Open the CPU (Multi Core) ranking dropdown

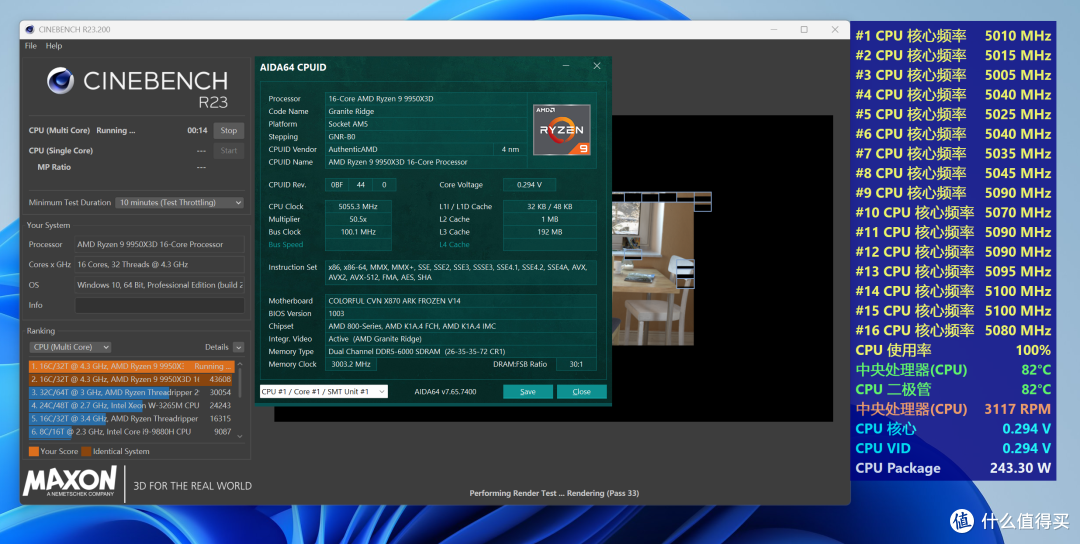(70, 347)
